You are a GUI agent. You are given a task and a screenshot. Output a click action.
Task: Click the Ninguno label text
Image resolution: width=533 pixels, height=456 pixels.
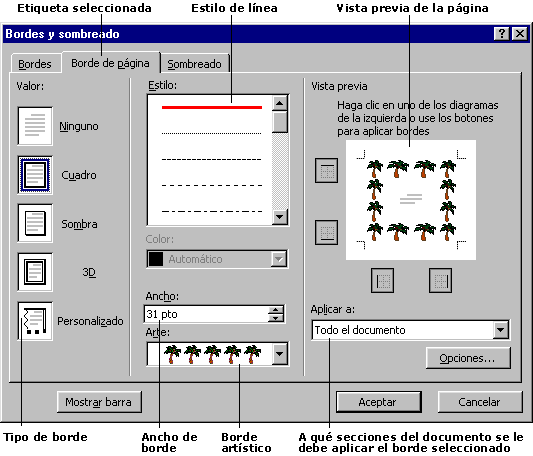tap(79, 126)
